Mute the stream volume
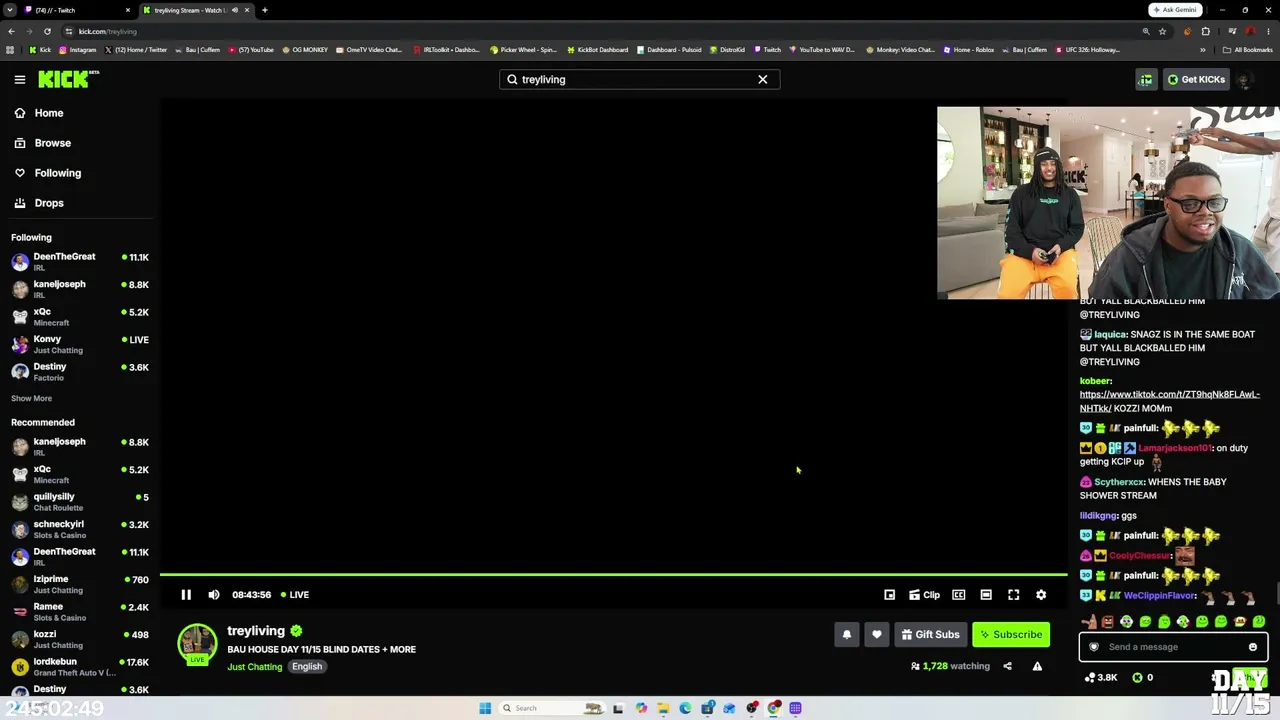 pos(214,594)
